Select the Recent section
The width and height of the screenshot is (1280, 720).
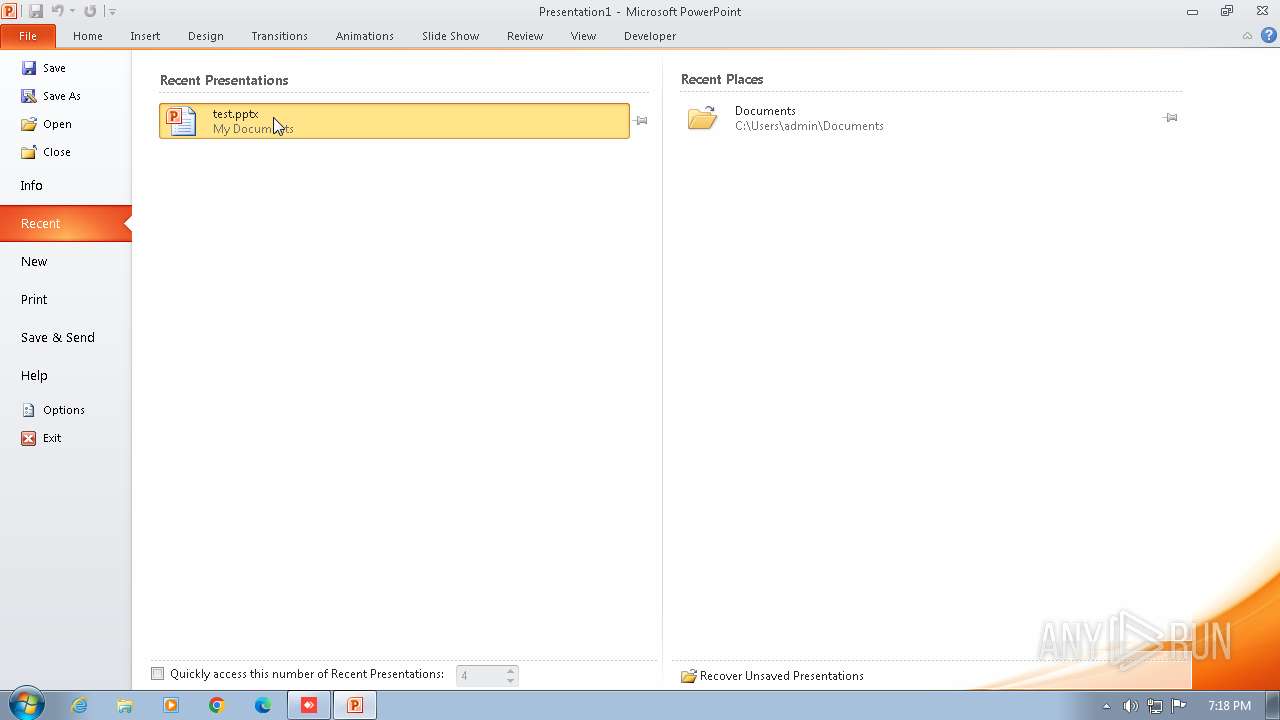point(65,224)
